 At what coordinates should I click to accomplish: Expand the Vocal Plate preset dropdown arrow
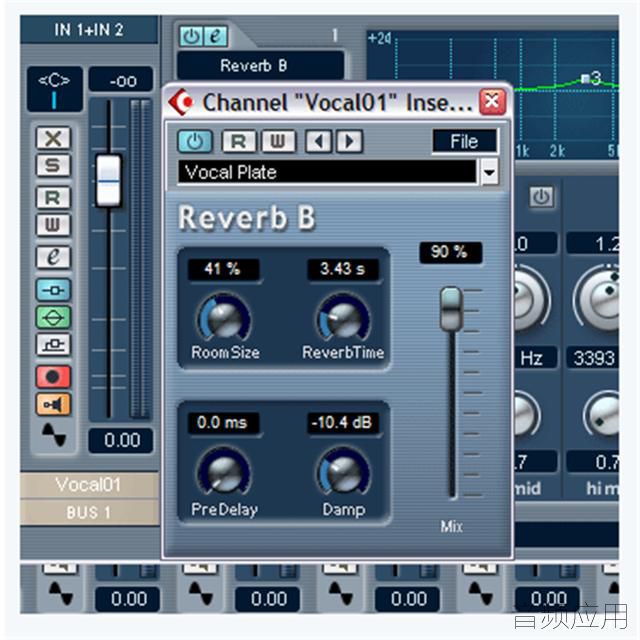[x=489, y=172]
